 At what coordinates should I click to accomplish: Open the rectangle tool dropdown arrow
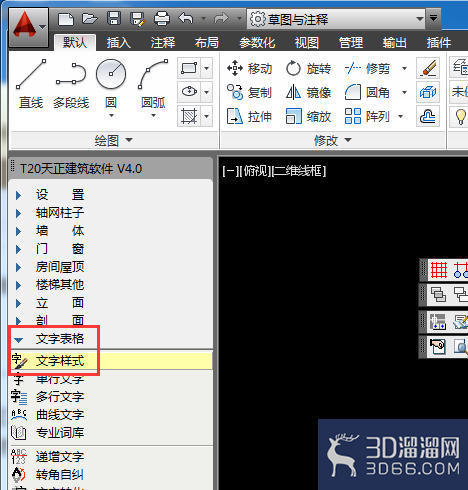click(x=207, y=68)
